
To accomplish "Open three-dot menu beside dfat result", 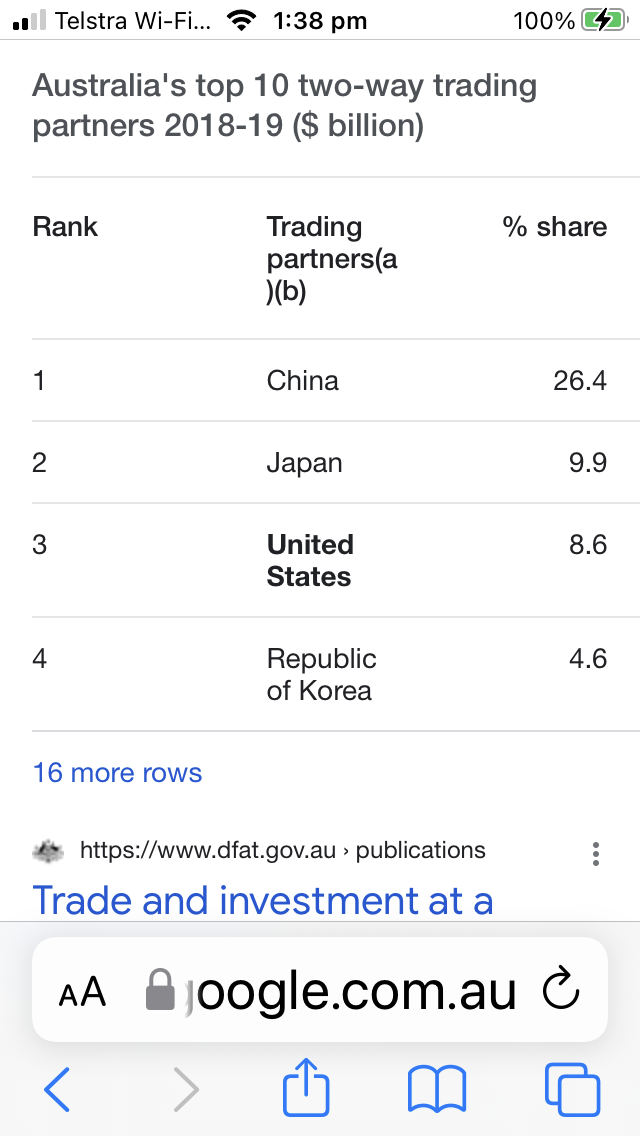I will coord(596,853).
